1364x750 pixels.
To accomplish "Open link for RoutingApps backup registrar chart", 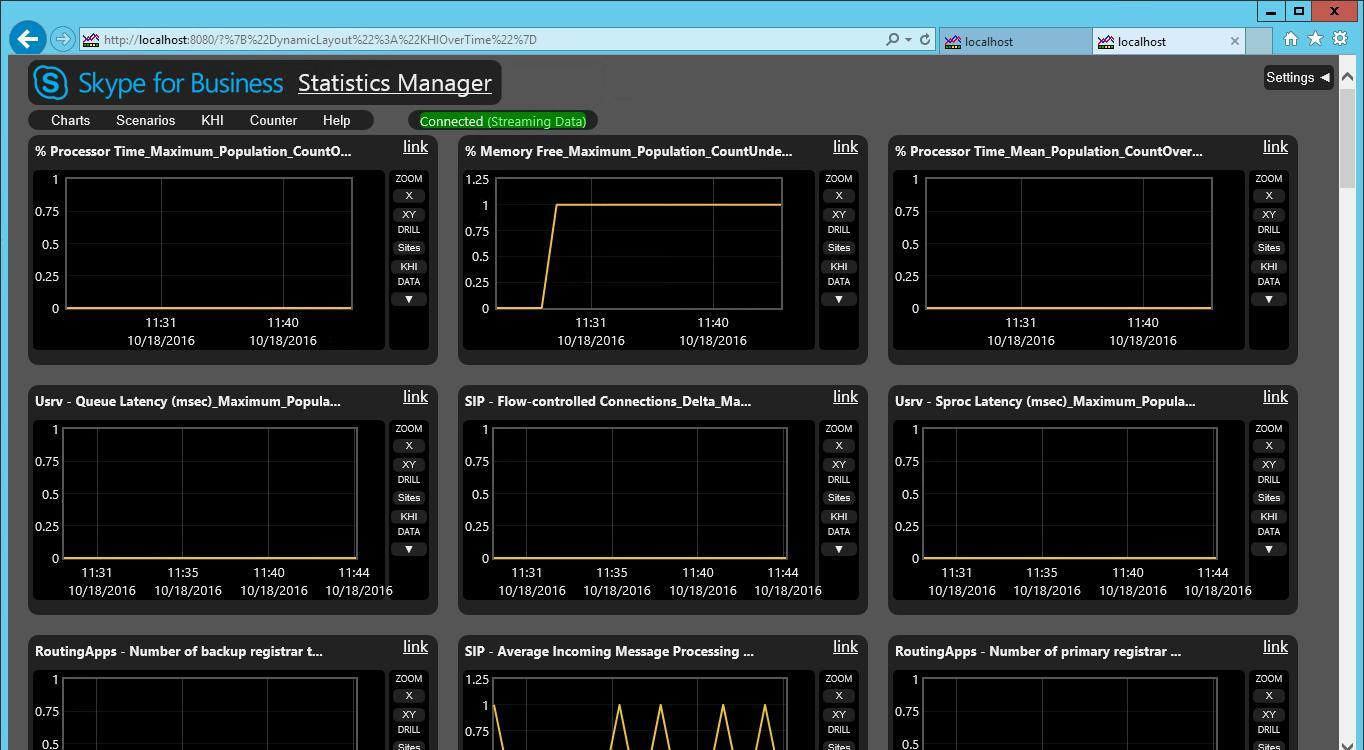I will tap(415, 647).
